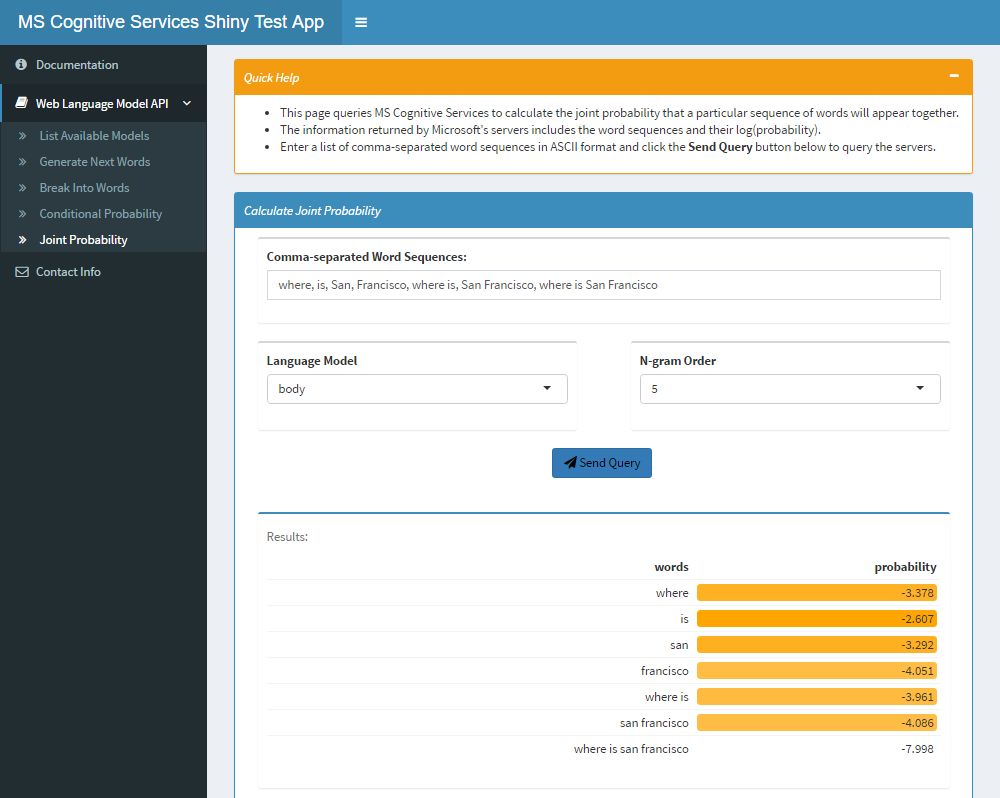1000x798 pixels.
Task: Click the 'san francisco' words cell
Action: click(x=654, y=723)
